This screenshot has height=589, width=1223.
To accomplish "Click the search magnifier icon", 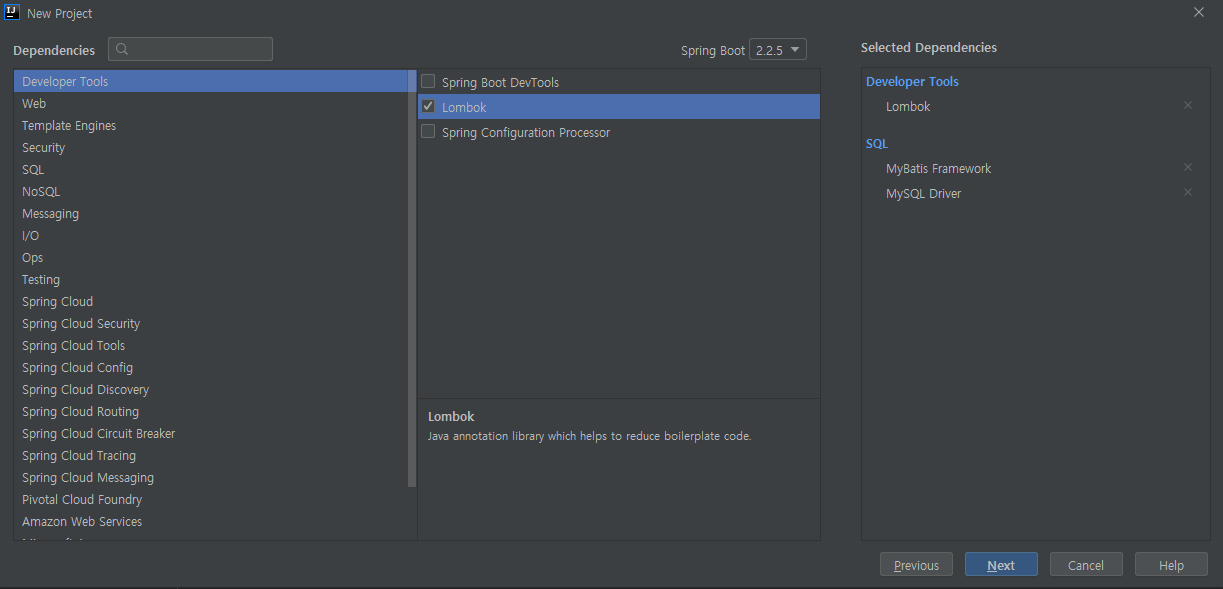I will (122, 49).
